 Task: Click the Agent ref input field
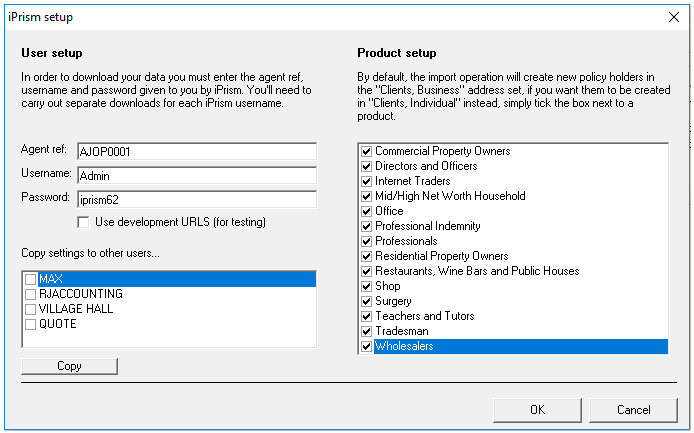coord(194,151)
